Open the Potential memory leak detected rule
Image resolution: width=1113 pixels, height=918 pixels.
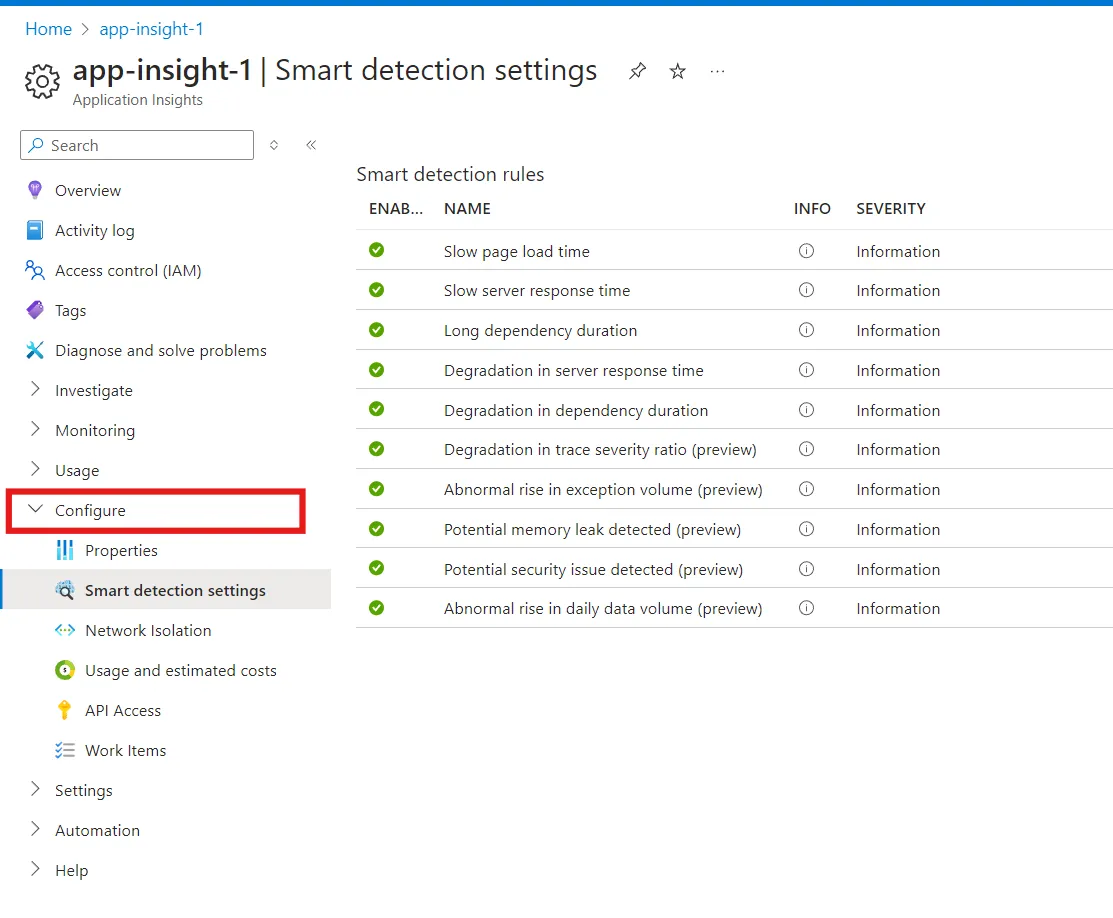[592, 530]
